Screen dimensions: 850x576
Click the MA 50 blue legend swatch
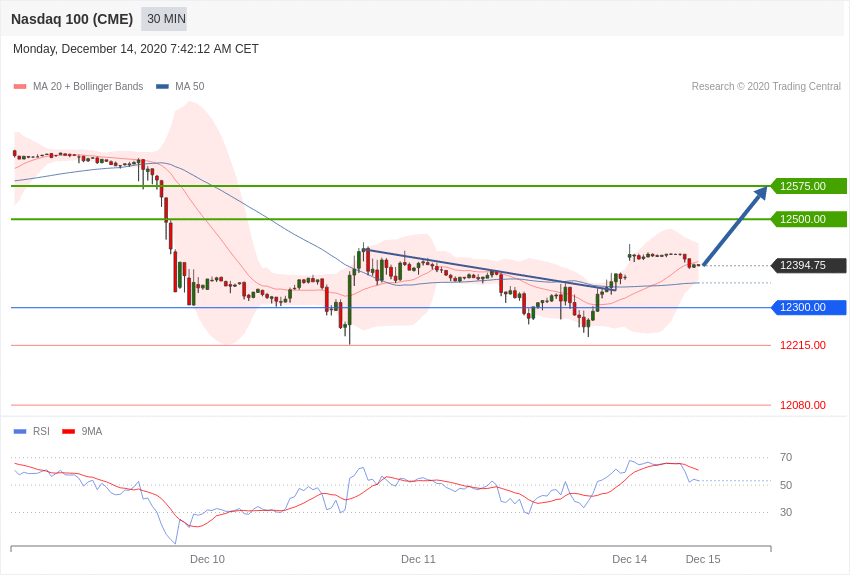pyautogui.click(x=162, y=87)
